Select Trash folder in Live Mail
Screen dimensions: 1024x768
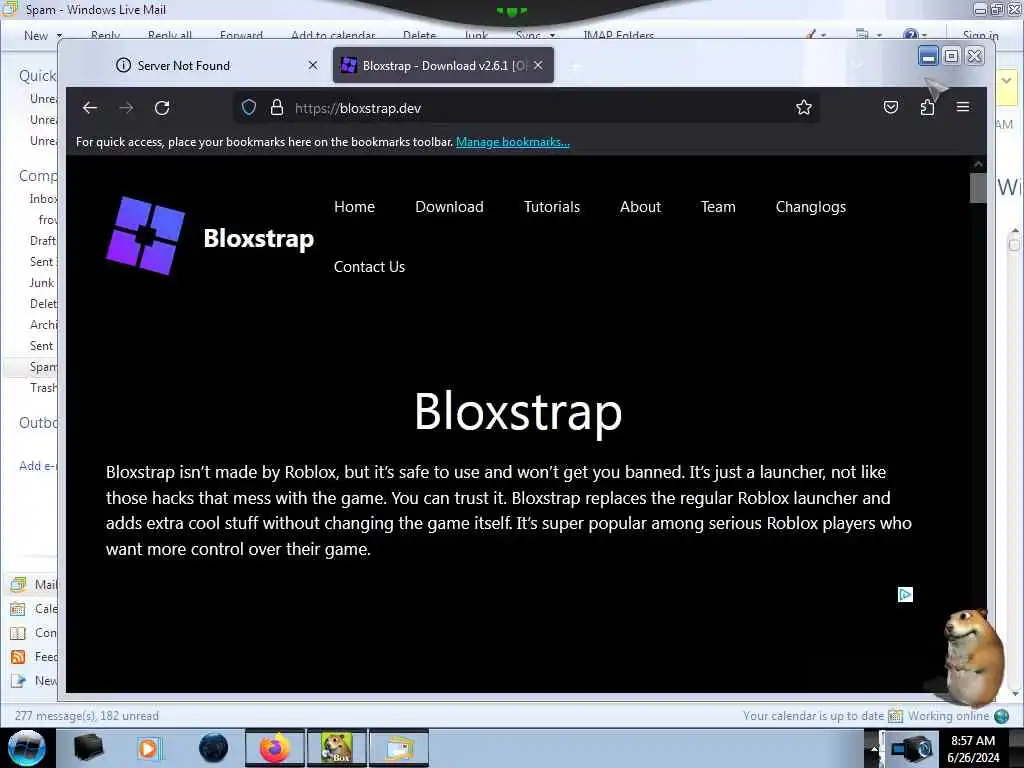(x=43, y=388)
